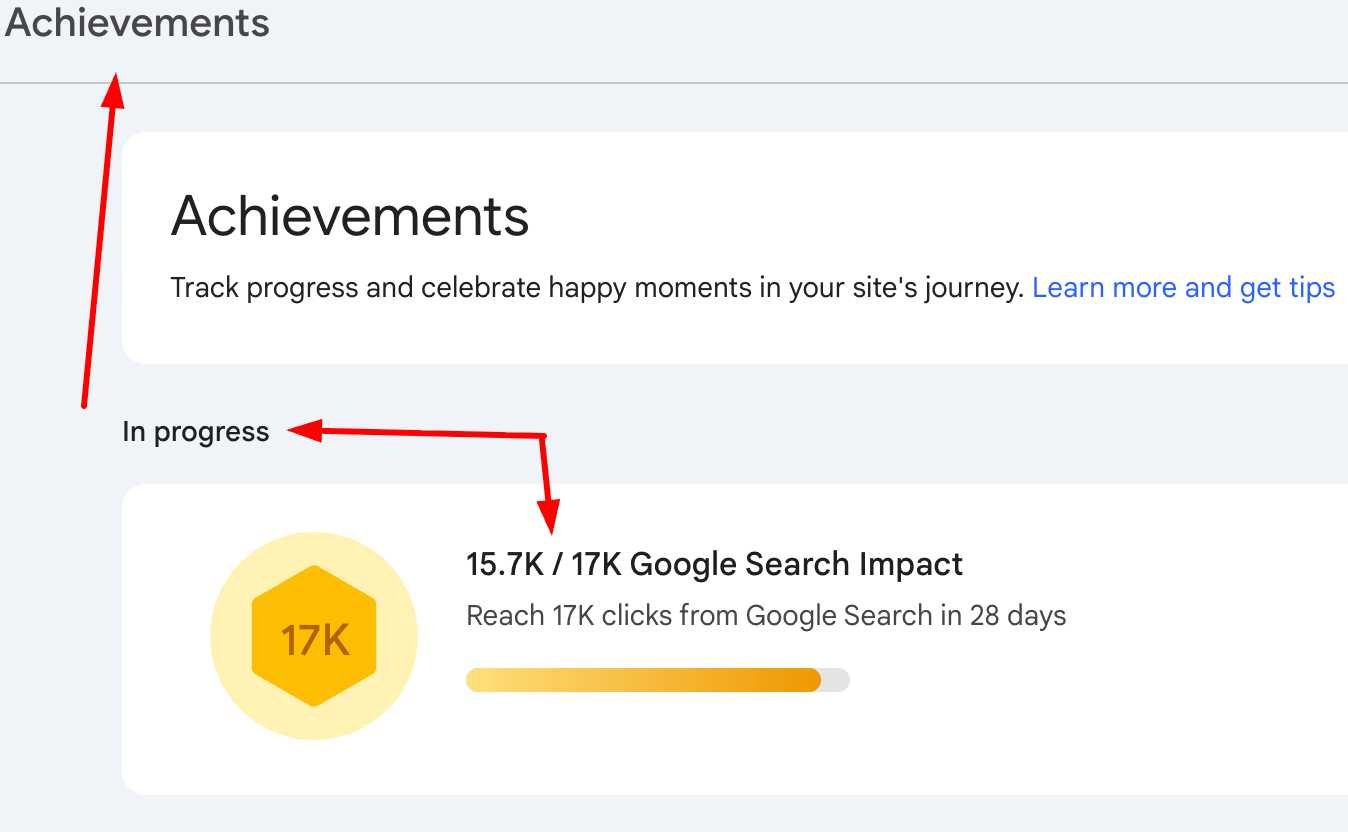Click the Achievements page header at top
The height and width of the screenshot is (832, 1348).
click(x=137, y=22)
